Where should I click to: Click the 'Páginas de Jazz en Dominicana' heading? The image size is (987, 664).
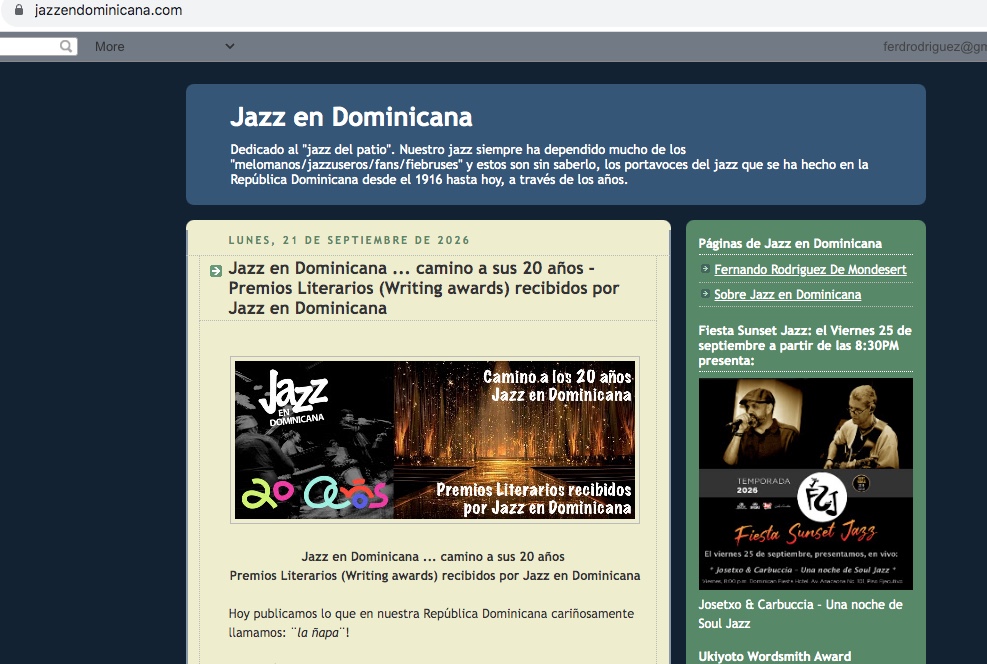click(x=790, y=244)
